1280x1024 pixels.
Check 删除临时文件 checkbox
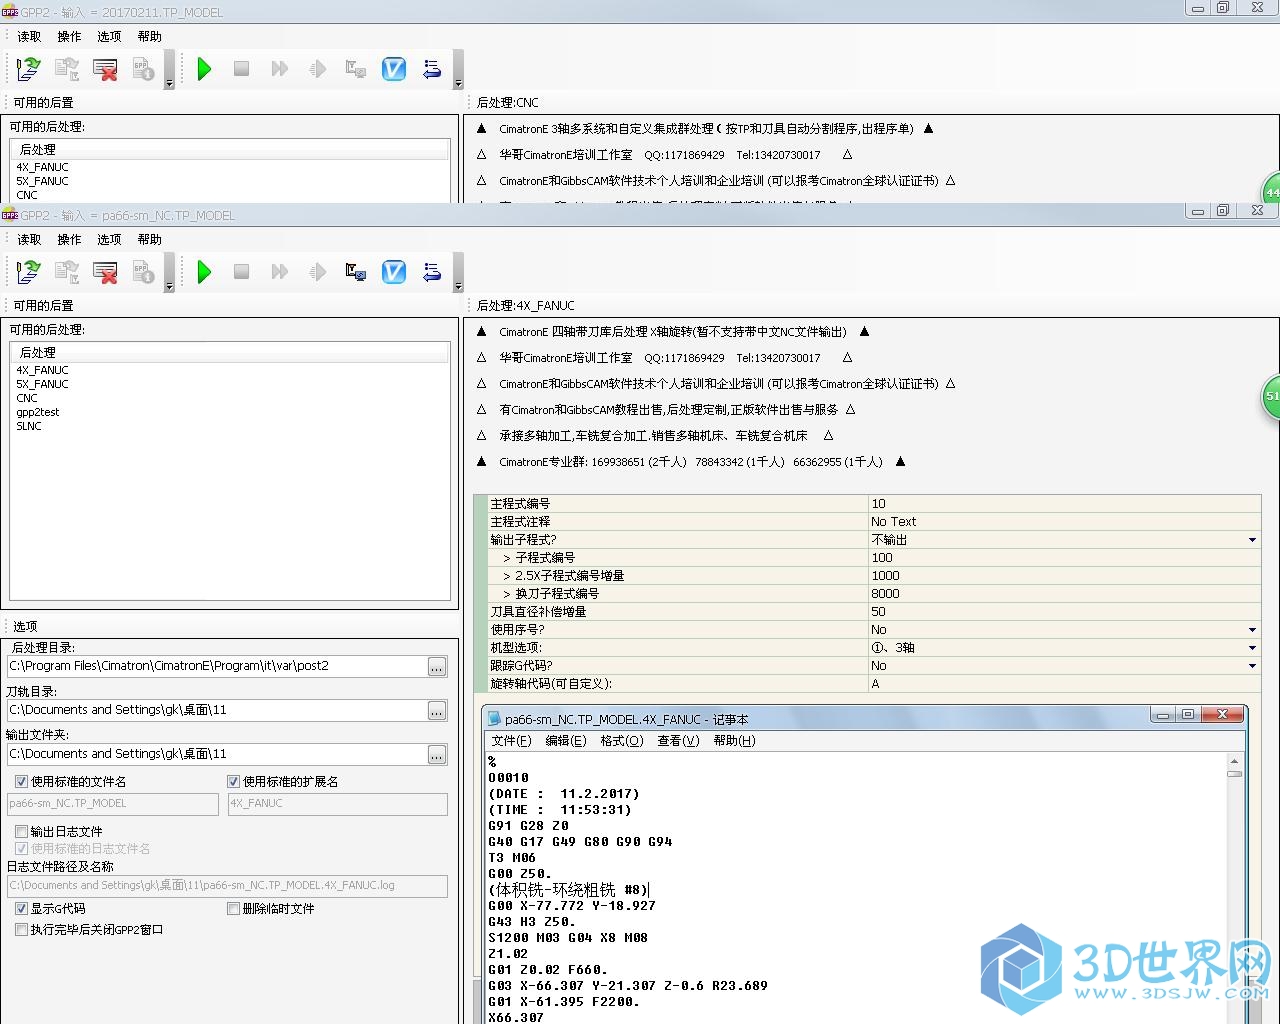233,909
